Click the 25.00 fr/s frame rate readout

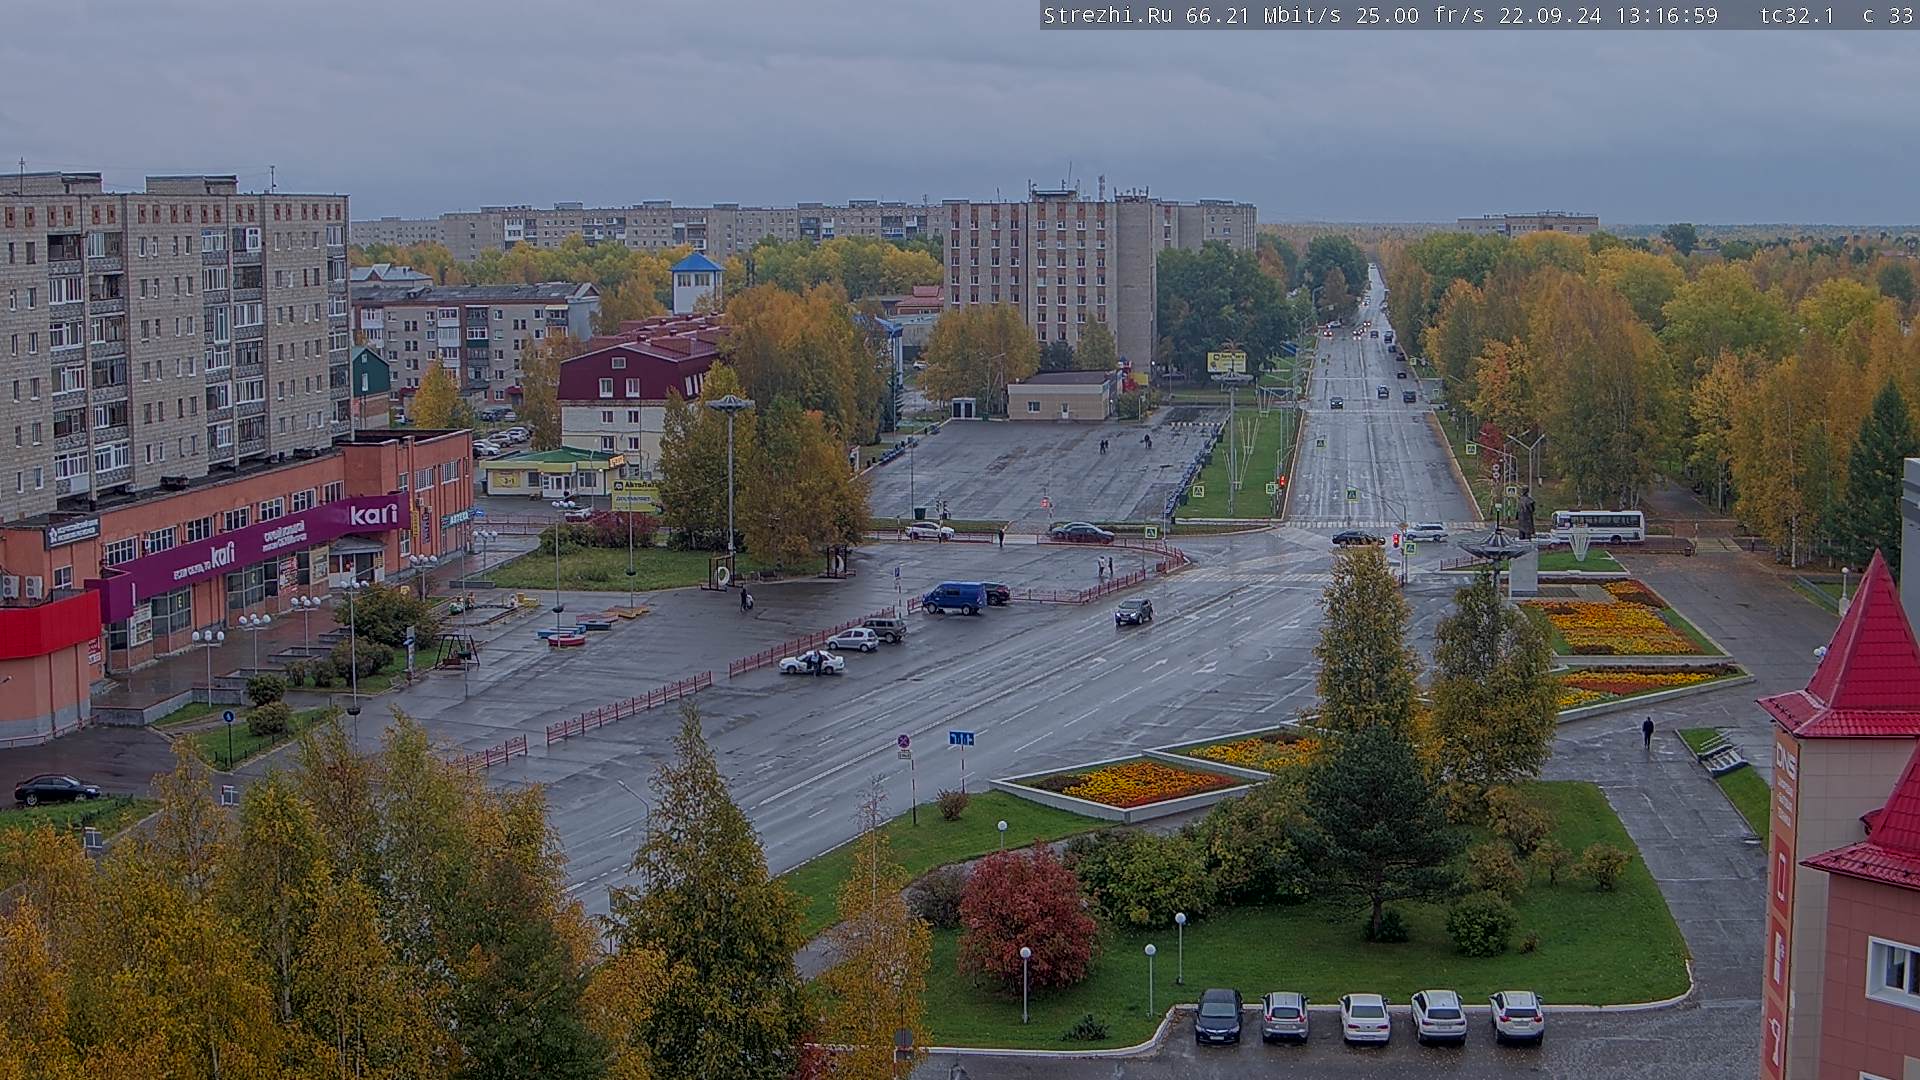[1420, 15]
